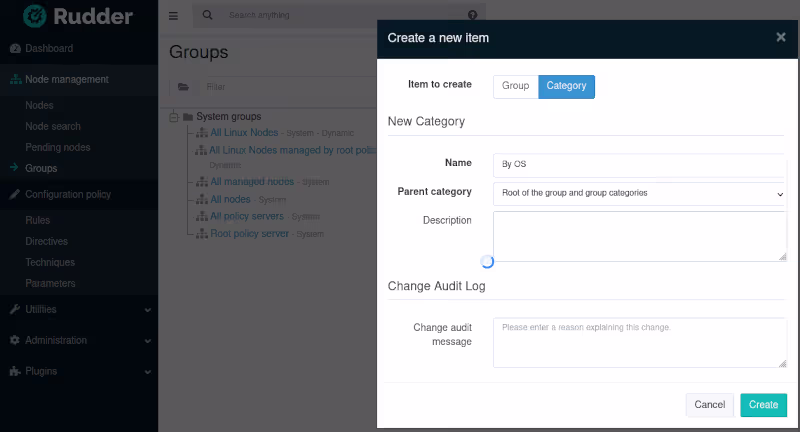Open Dashboard from the sidebar
This screenshot has width=800, height=432.
click(x=48, y=48)
